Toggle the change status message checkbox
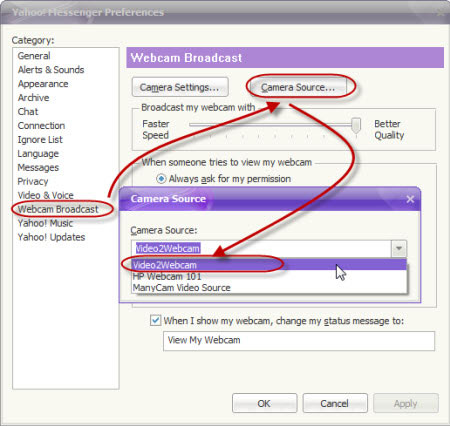The width and height of the screenshot is (450, 426). (155, 320)
